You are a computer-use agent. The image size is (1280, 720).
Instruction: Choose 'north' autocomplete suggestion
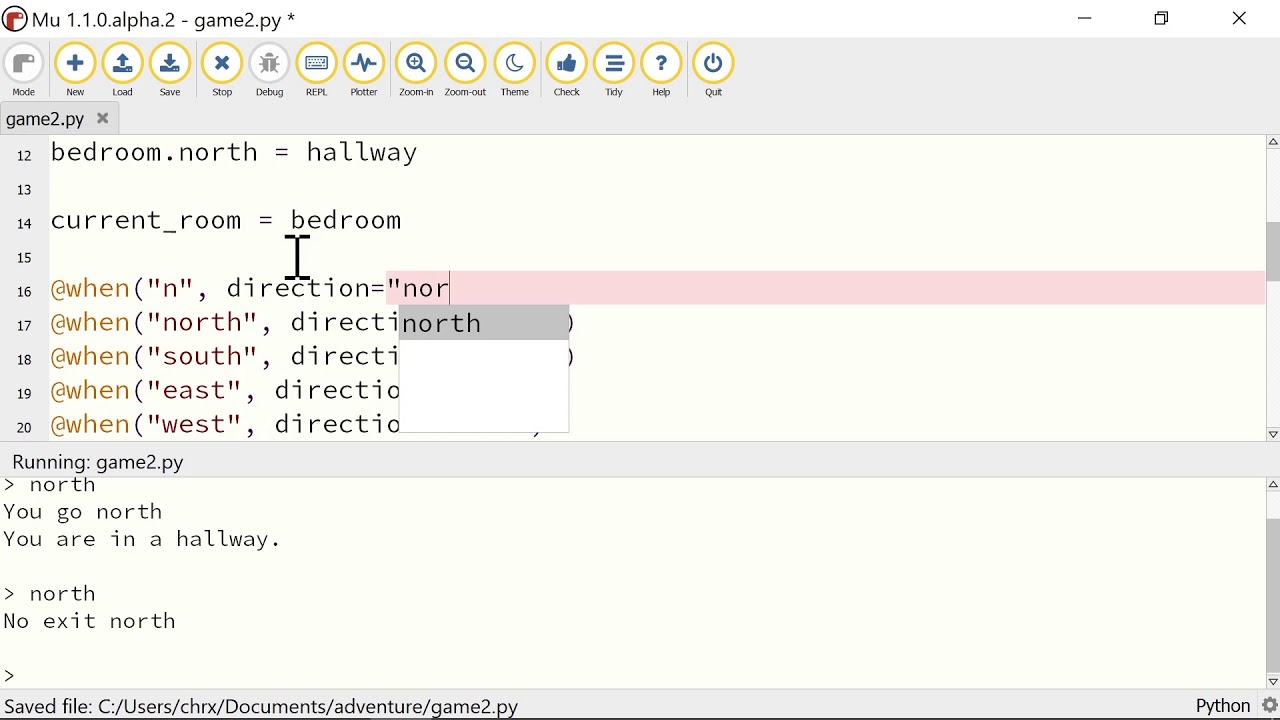pos(485,324)
